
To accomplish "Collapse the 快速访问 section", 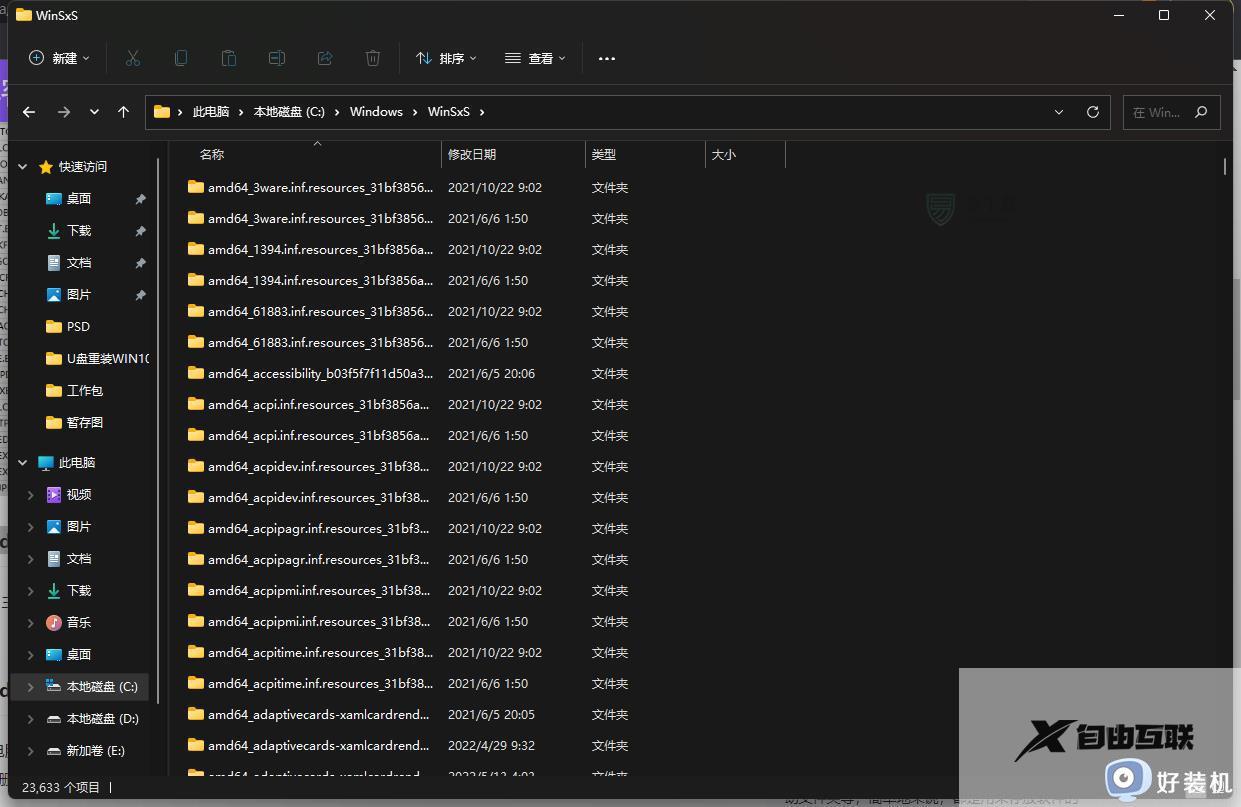I will [23, 167].
